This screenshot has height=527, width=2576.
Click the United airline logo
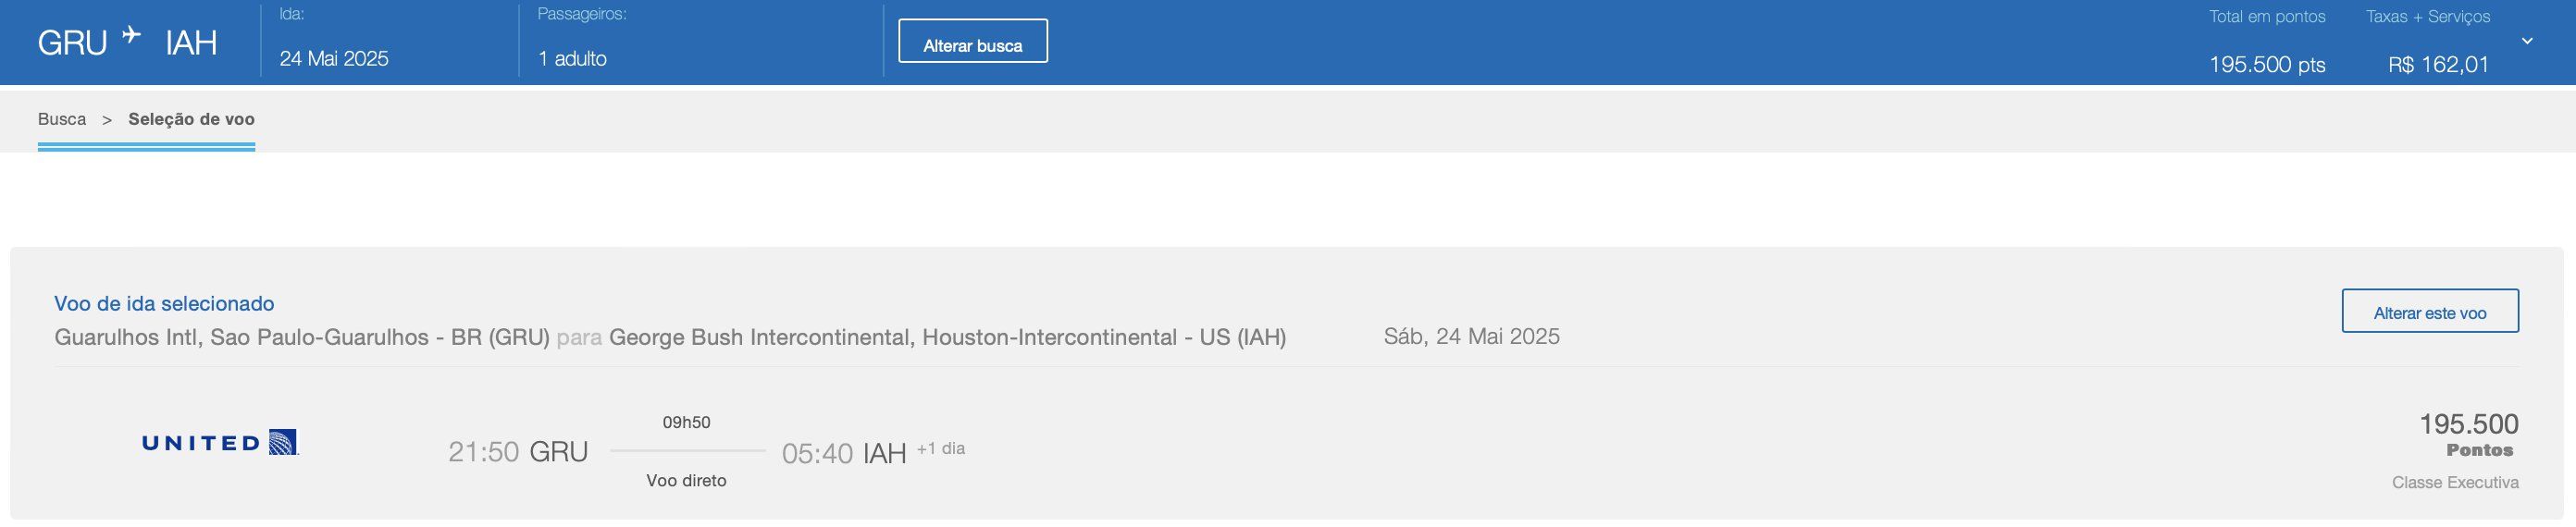220,443
